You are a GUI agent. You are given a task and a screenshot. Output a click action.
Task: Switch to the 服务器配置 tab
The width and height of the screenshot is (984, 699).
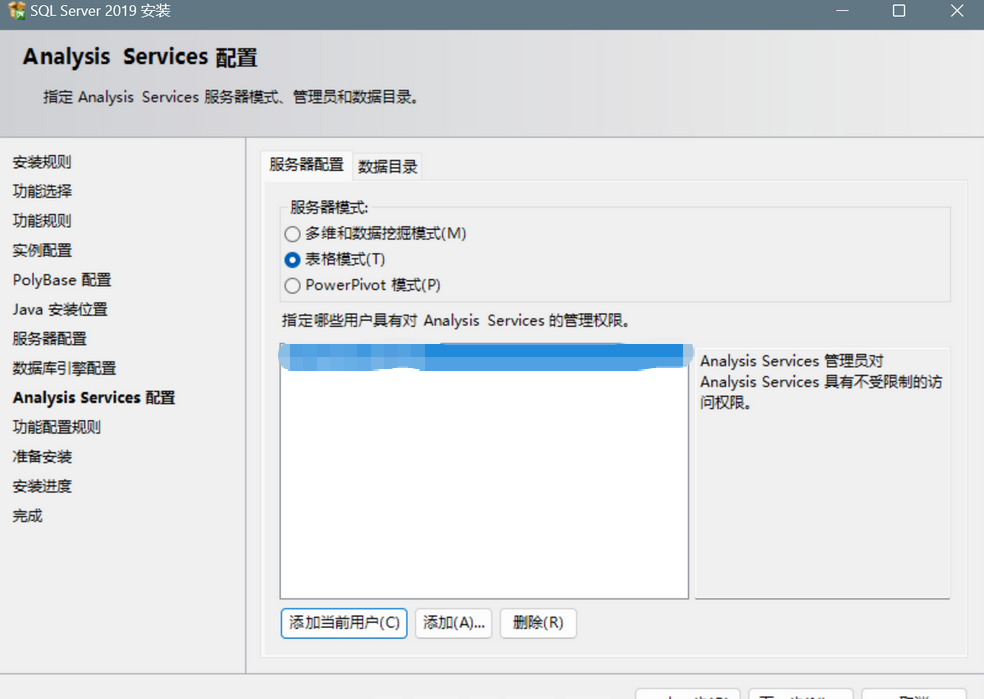point(306,165)
